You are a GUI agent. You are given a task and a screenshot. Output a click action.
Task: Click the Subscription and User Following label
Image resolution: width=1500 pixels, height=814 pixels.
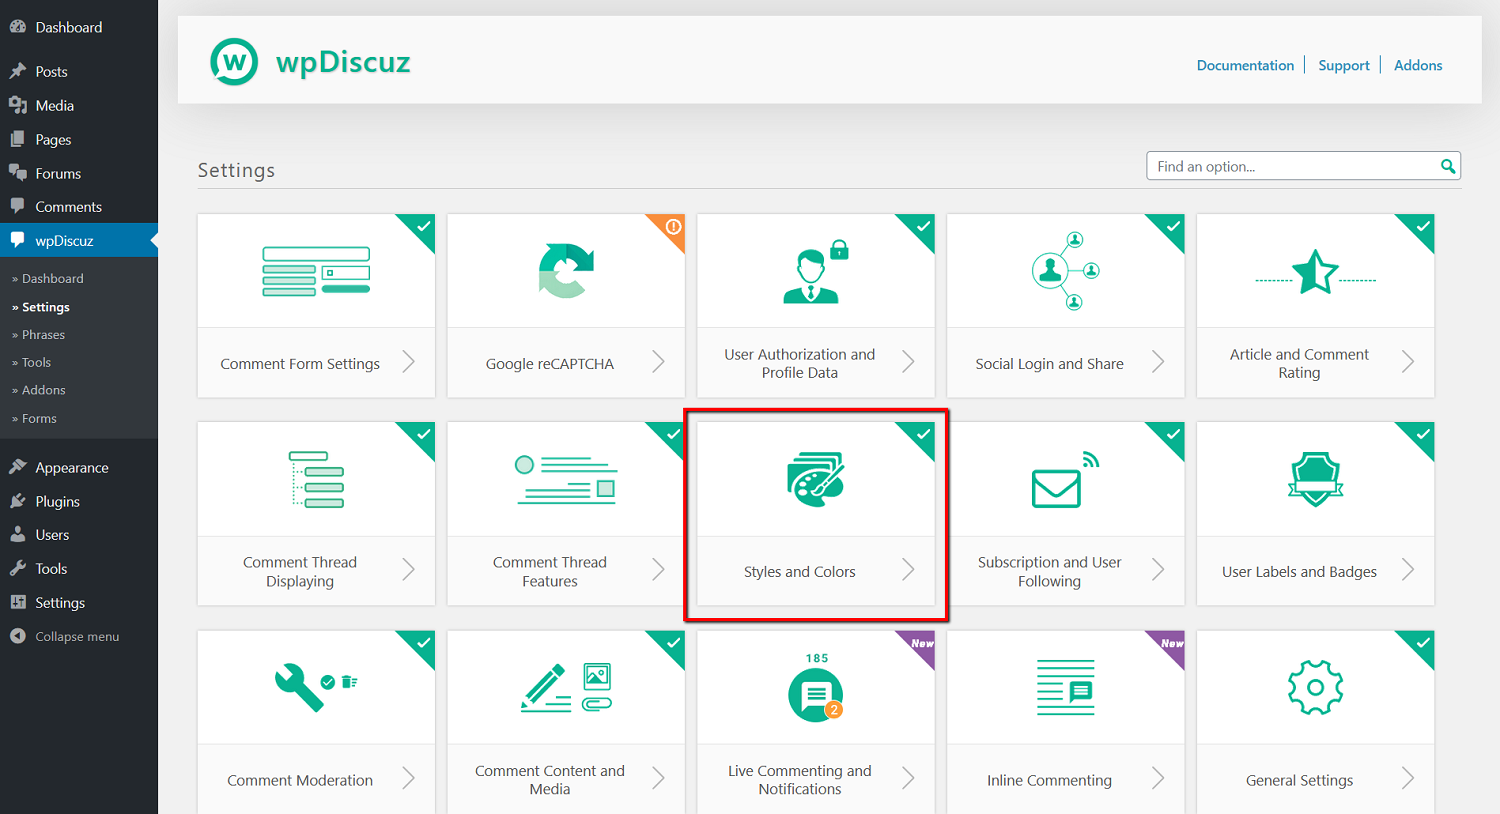click(1049, 572)
